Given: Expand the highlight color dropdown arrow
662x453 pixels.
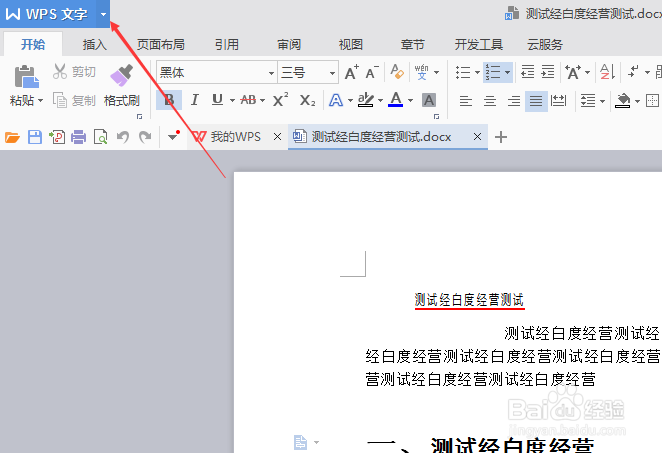Looking at the screenshot, I should coord(380,100).
